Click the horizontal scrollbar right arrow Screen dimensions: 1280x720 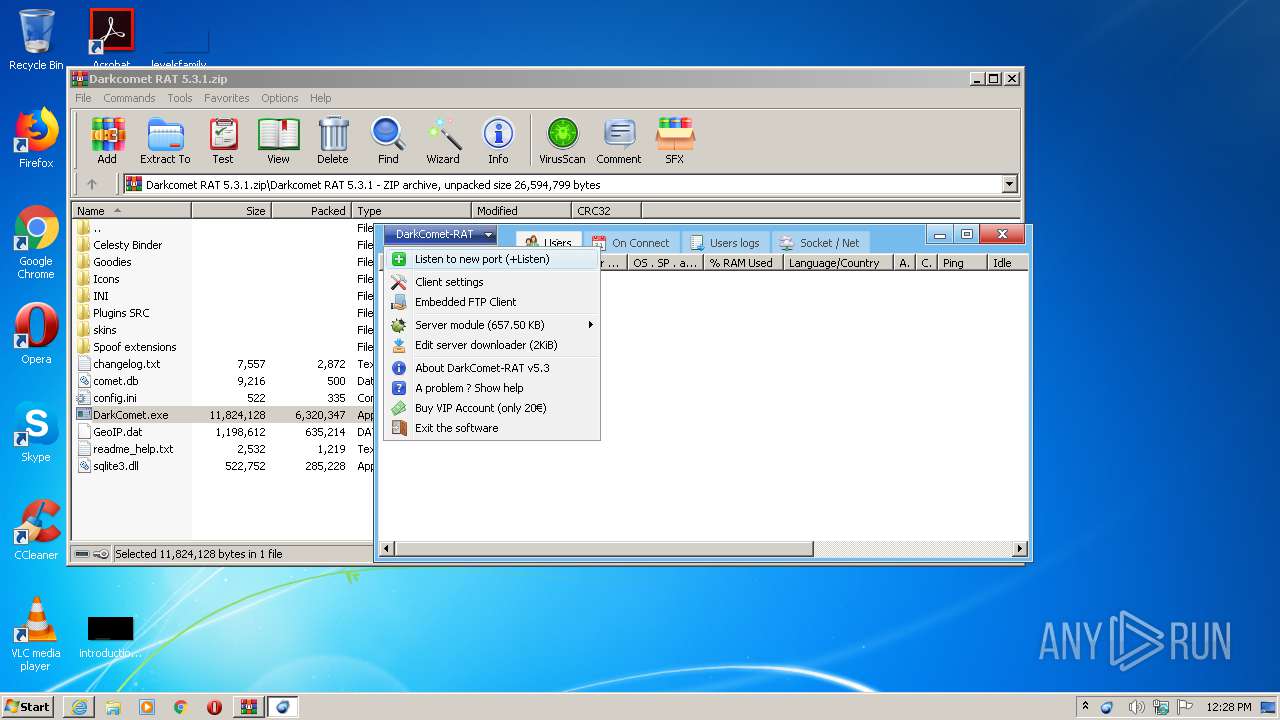click(1020, 549)
